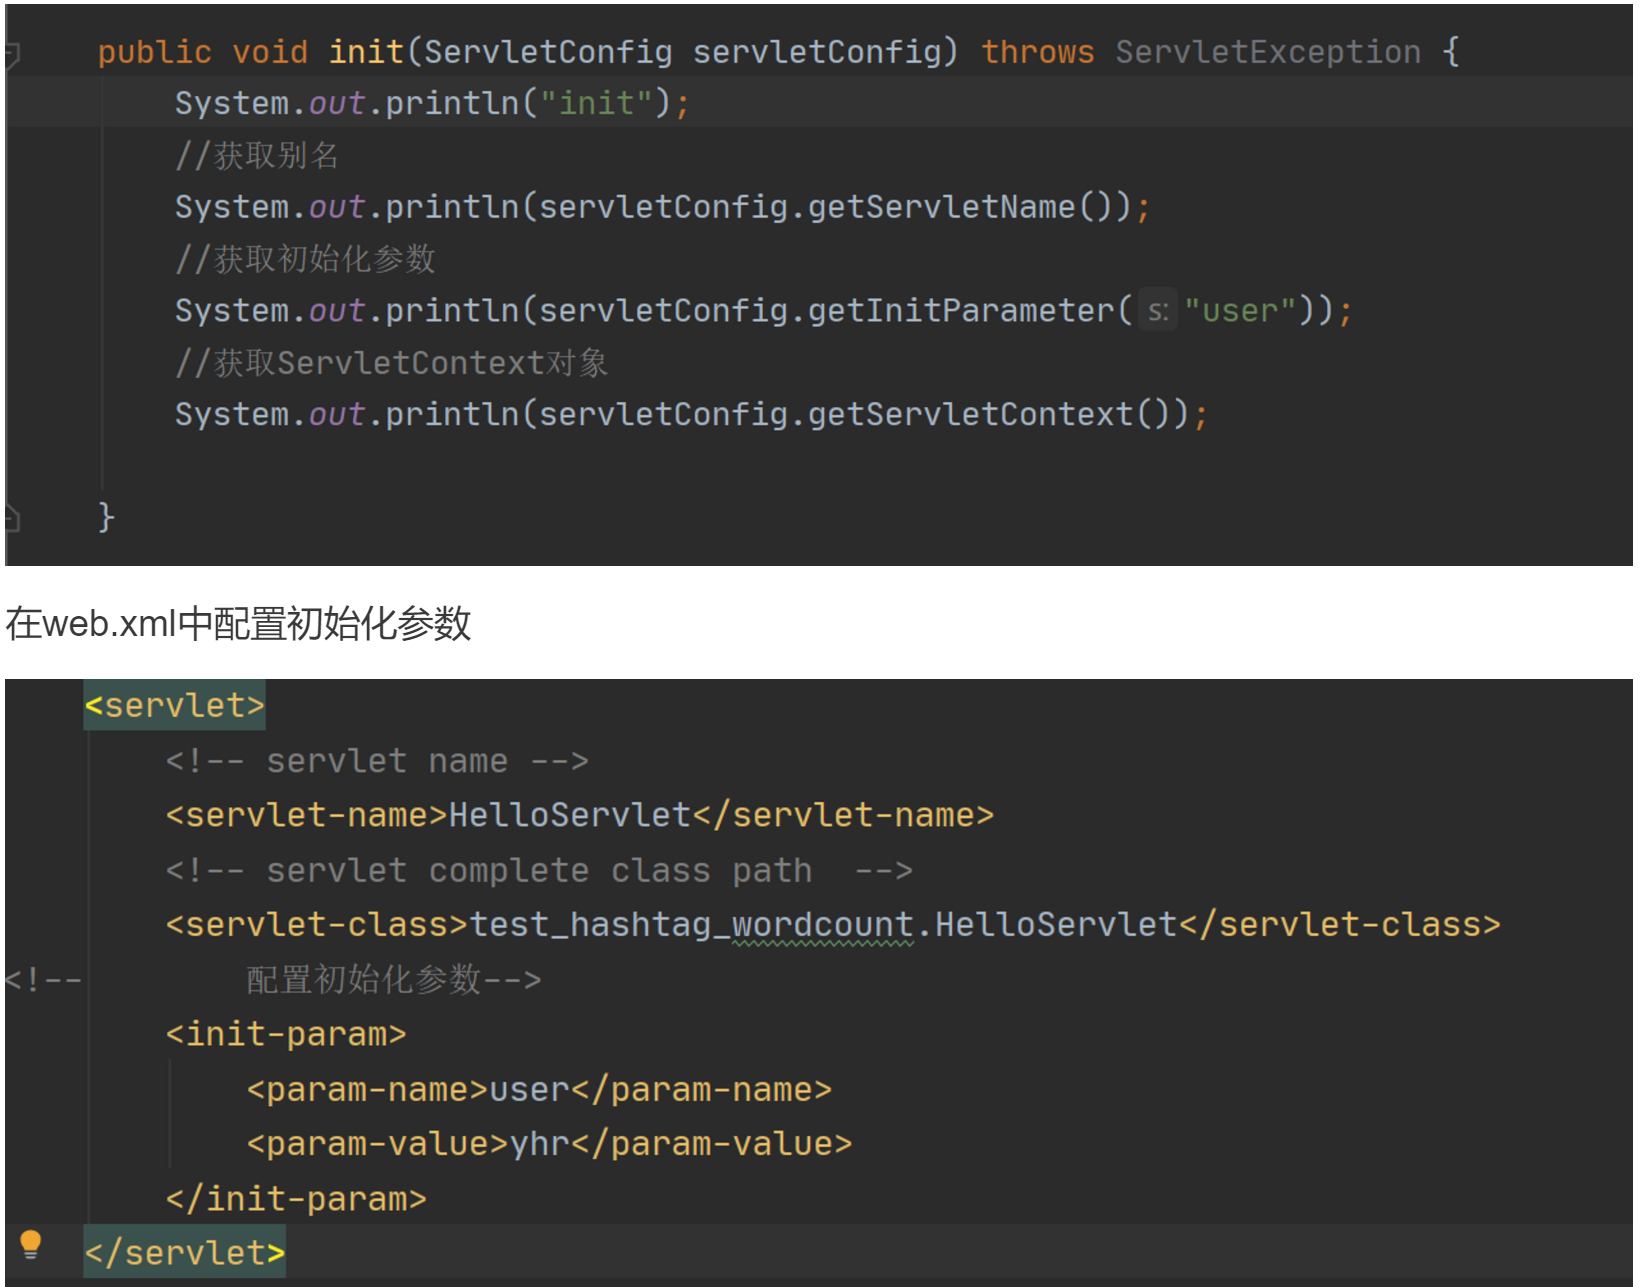Screen dimensions: 1644x1287
Task: Click ServletException in the throws clause
Action: tap(1267, 52)
